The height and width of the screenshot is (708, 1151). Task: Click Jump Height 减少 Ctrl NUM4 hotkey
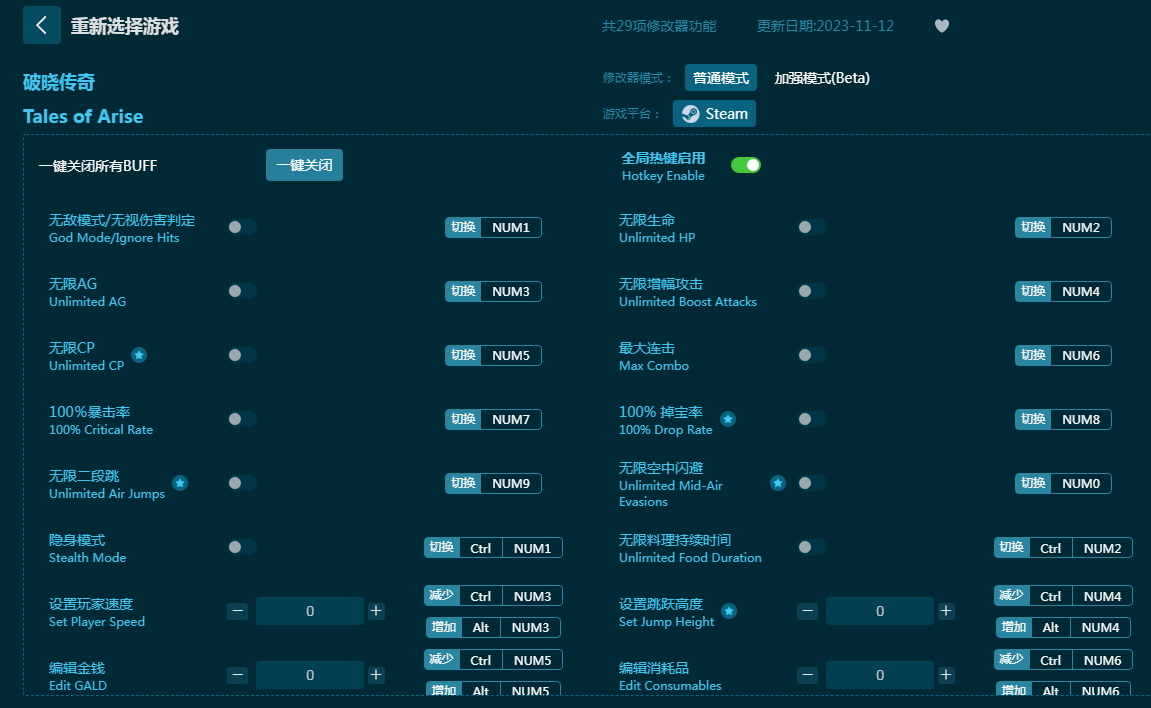(x=1063, y=596)
